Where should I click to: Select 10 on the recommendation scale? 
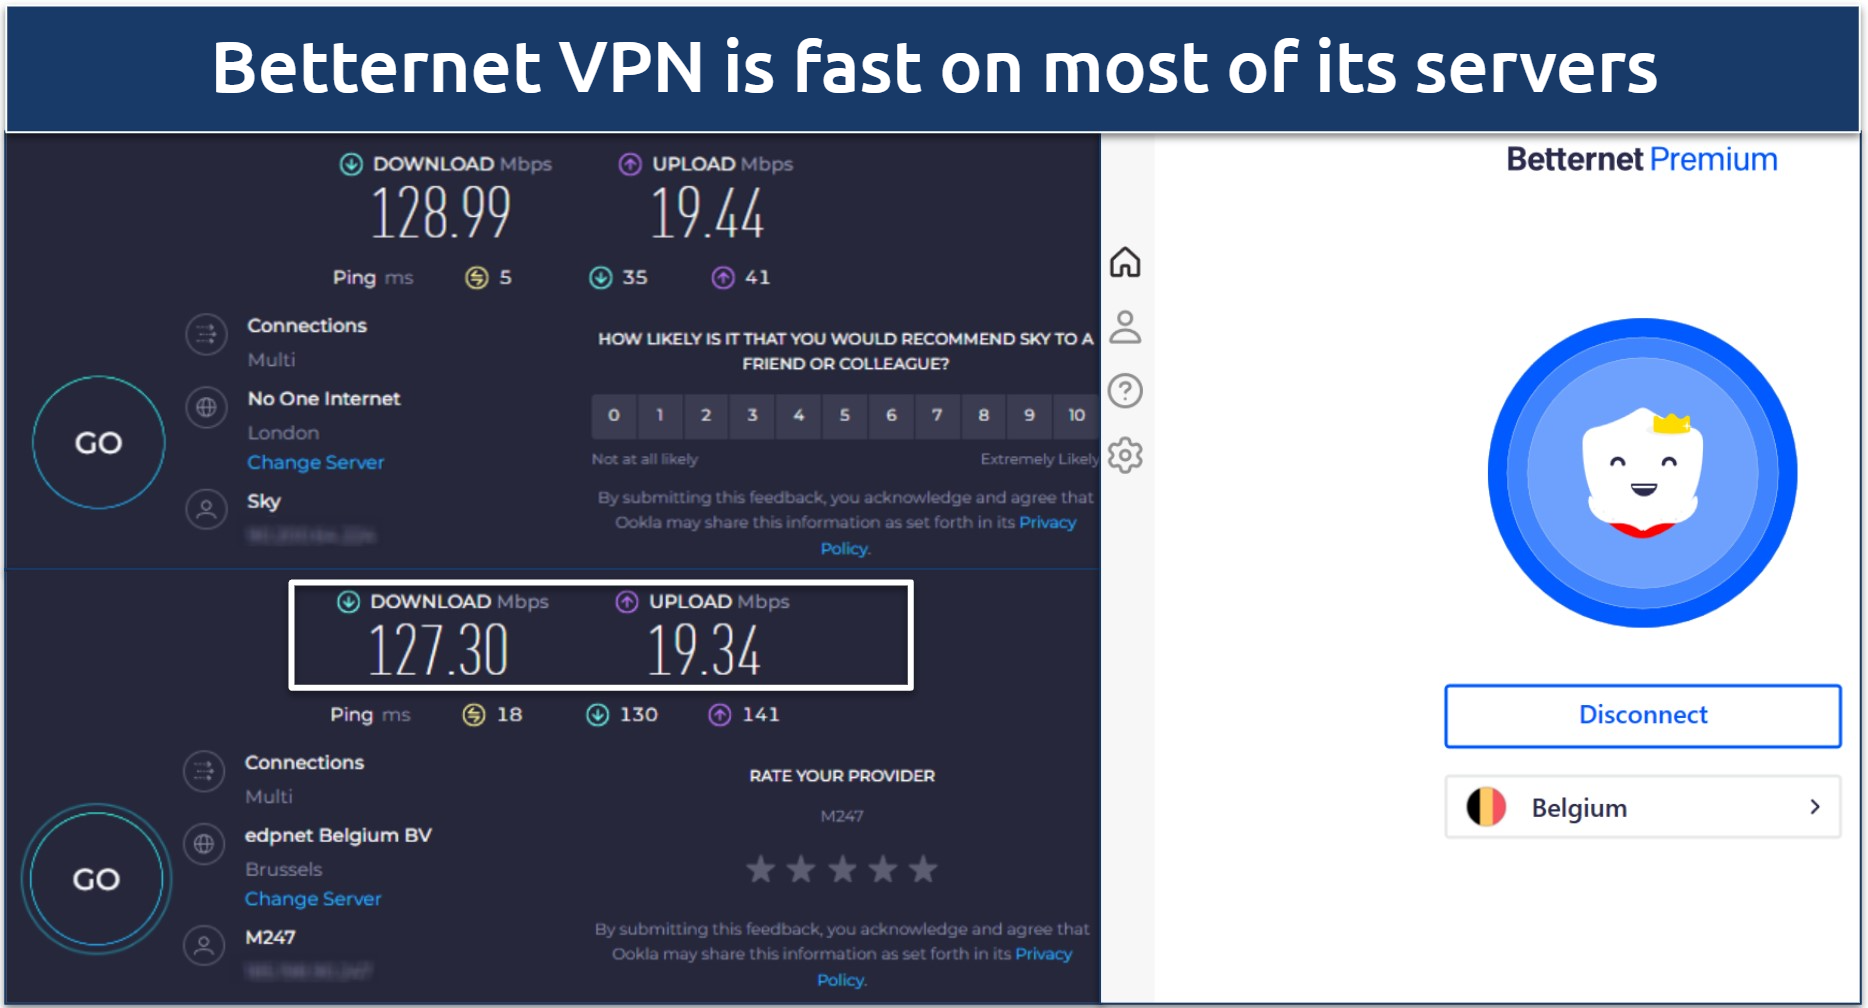[x=1075, y=416]
